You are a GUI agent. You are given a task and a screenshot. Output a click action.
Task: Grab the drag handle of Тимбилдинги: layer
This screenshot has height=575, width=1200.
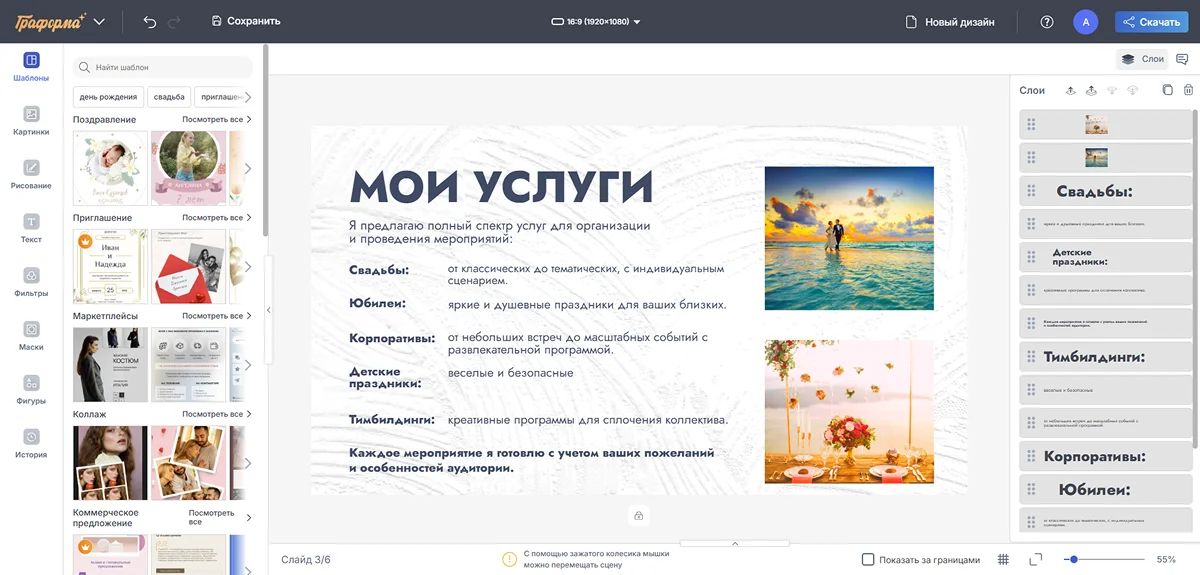[1031, 357]
